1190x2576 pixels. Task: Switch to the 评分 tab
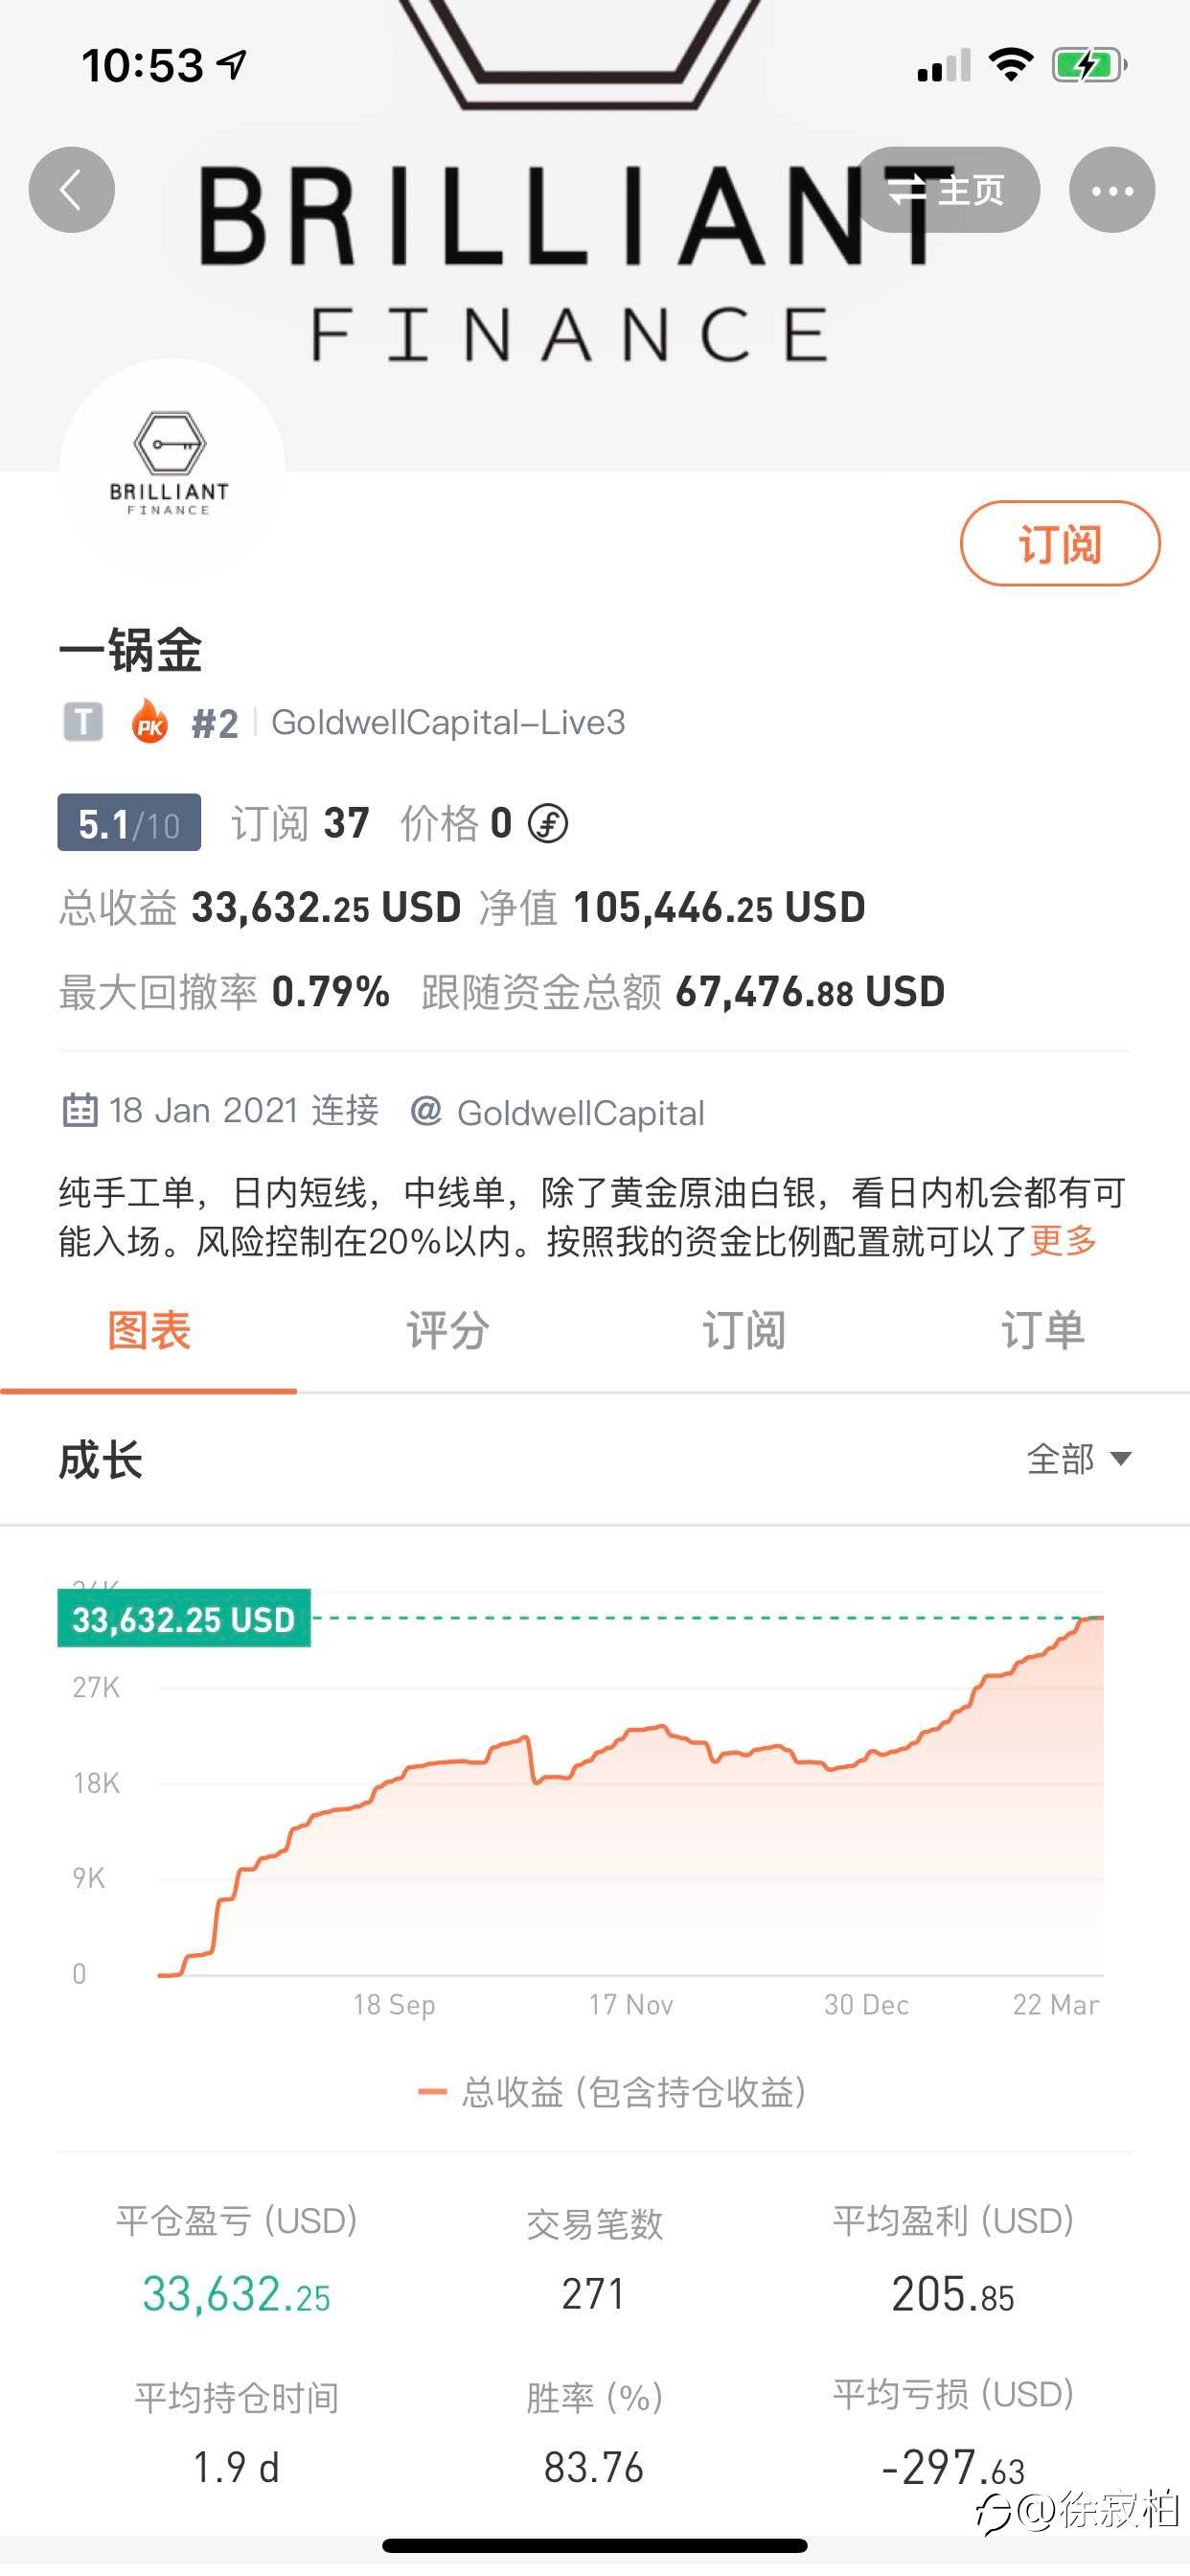pyautogui.click(x=447, y=1331)
